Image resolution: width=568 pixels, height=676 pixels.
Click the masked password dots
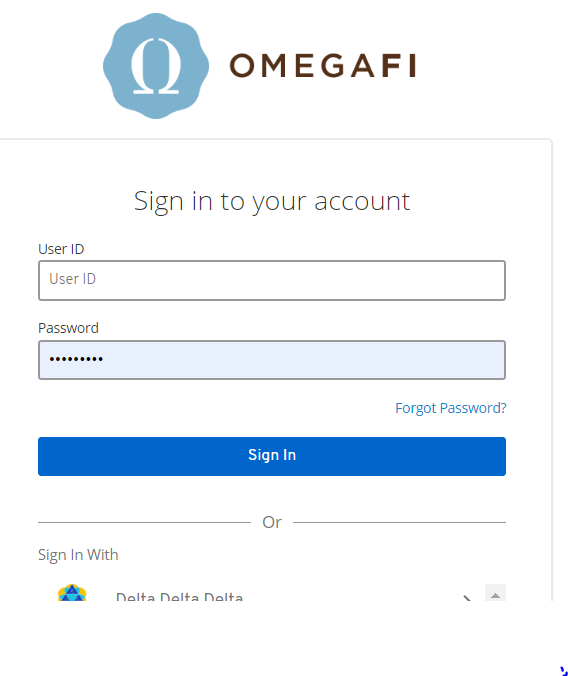[x=76, y=359]
